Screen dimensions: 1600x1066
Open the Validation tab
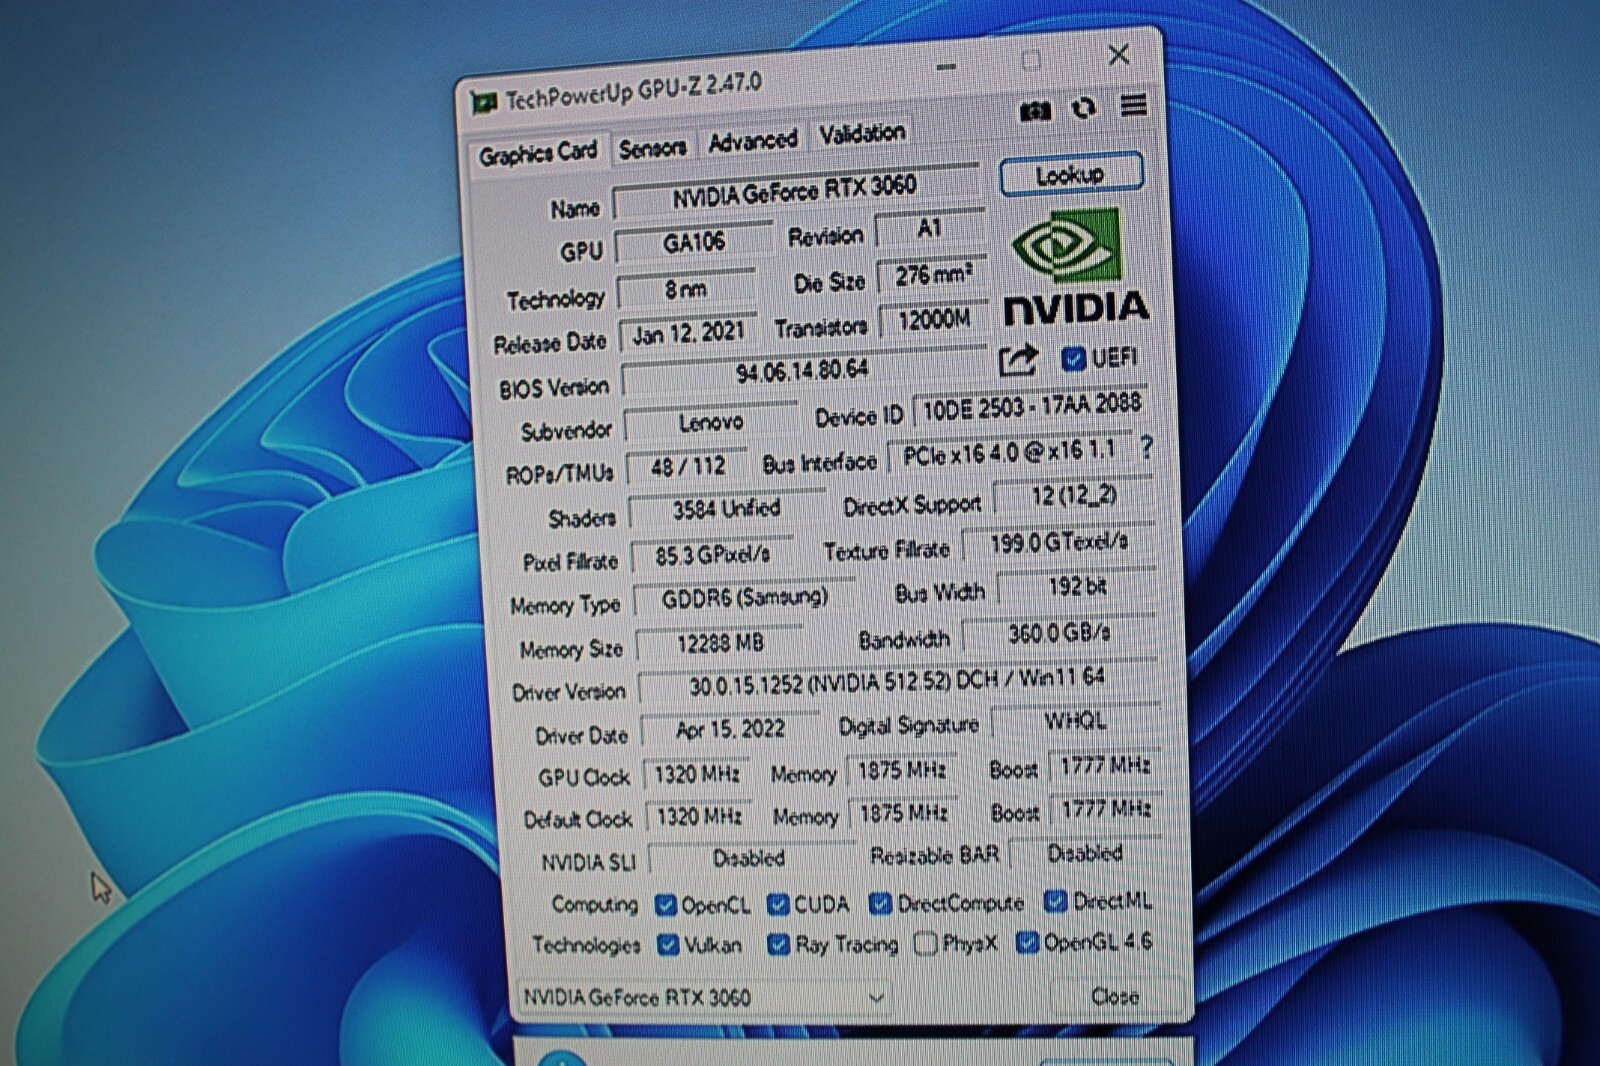click(862, 134)
